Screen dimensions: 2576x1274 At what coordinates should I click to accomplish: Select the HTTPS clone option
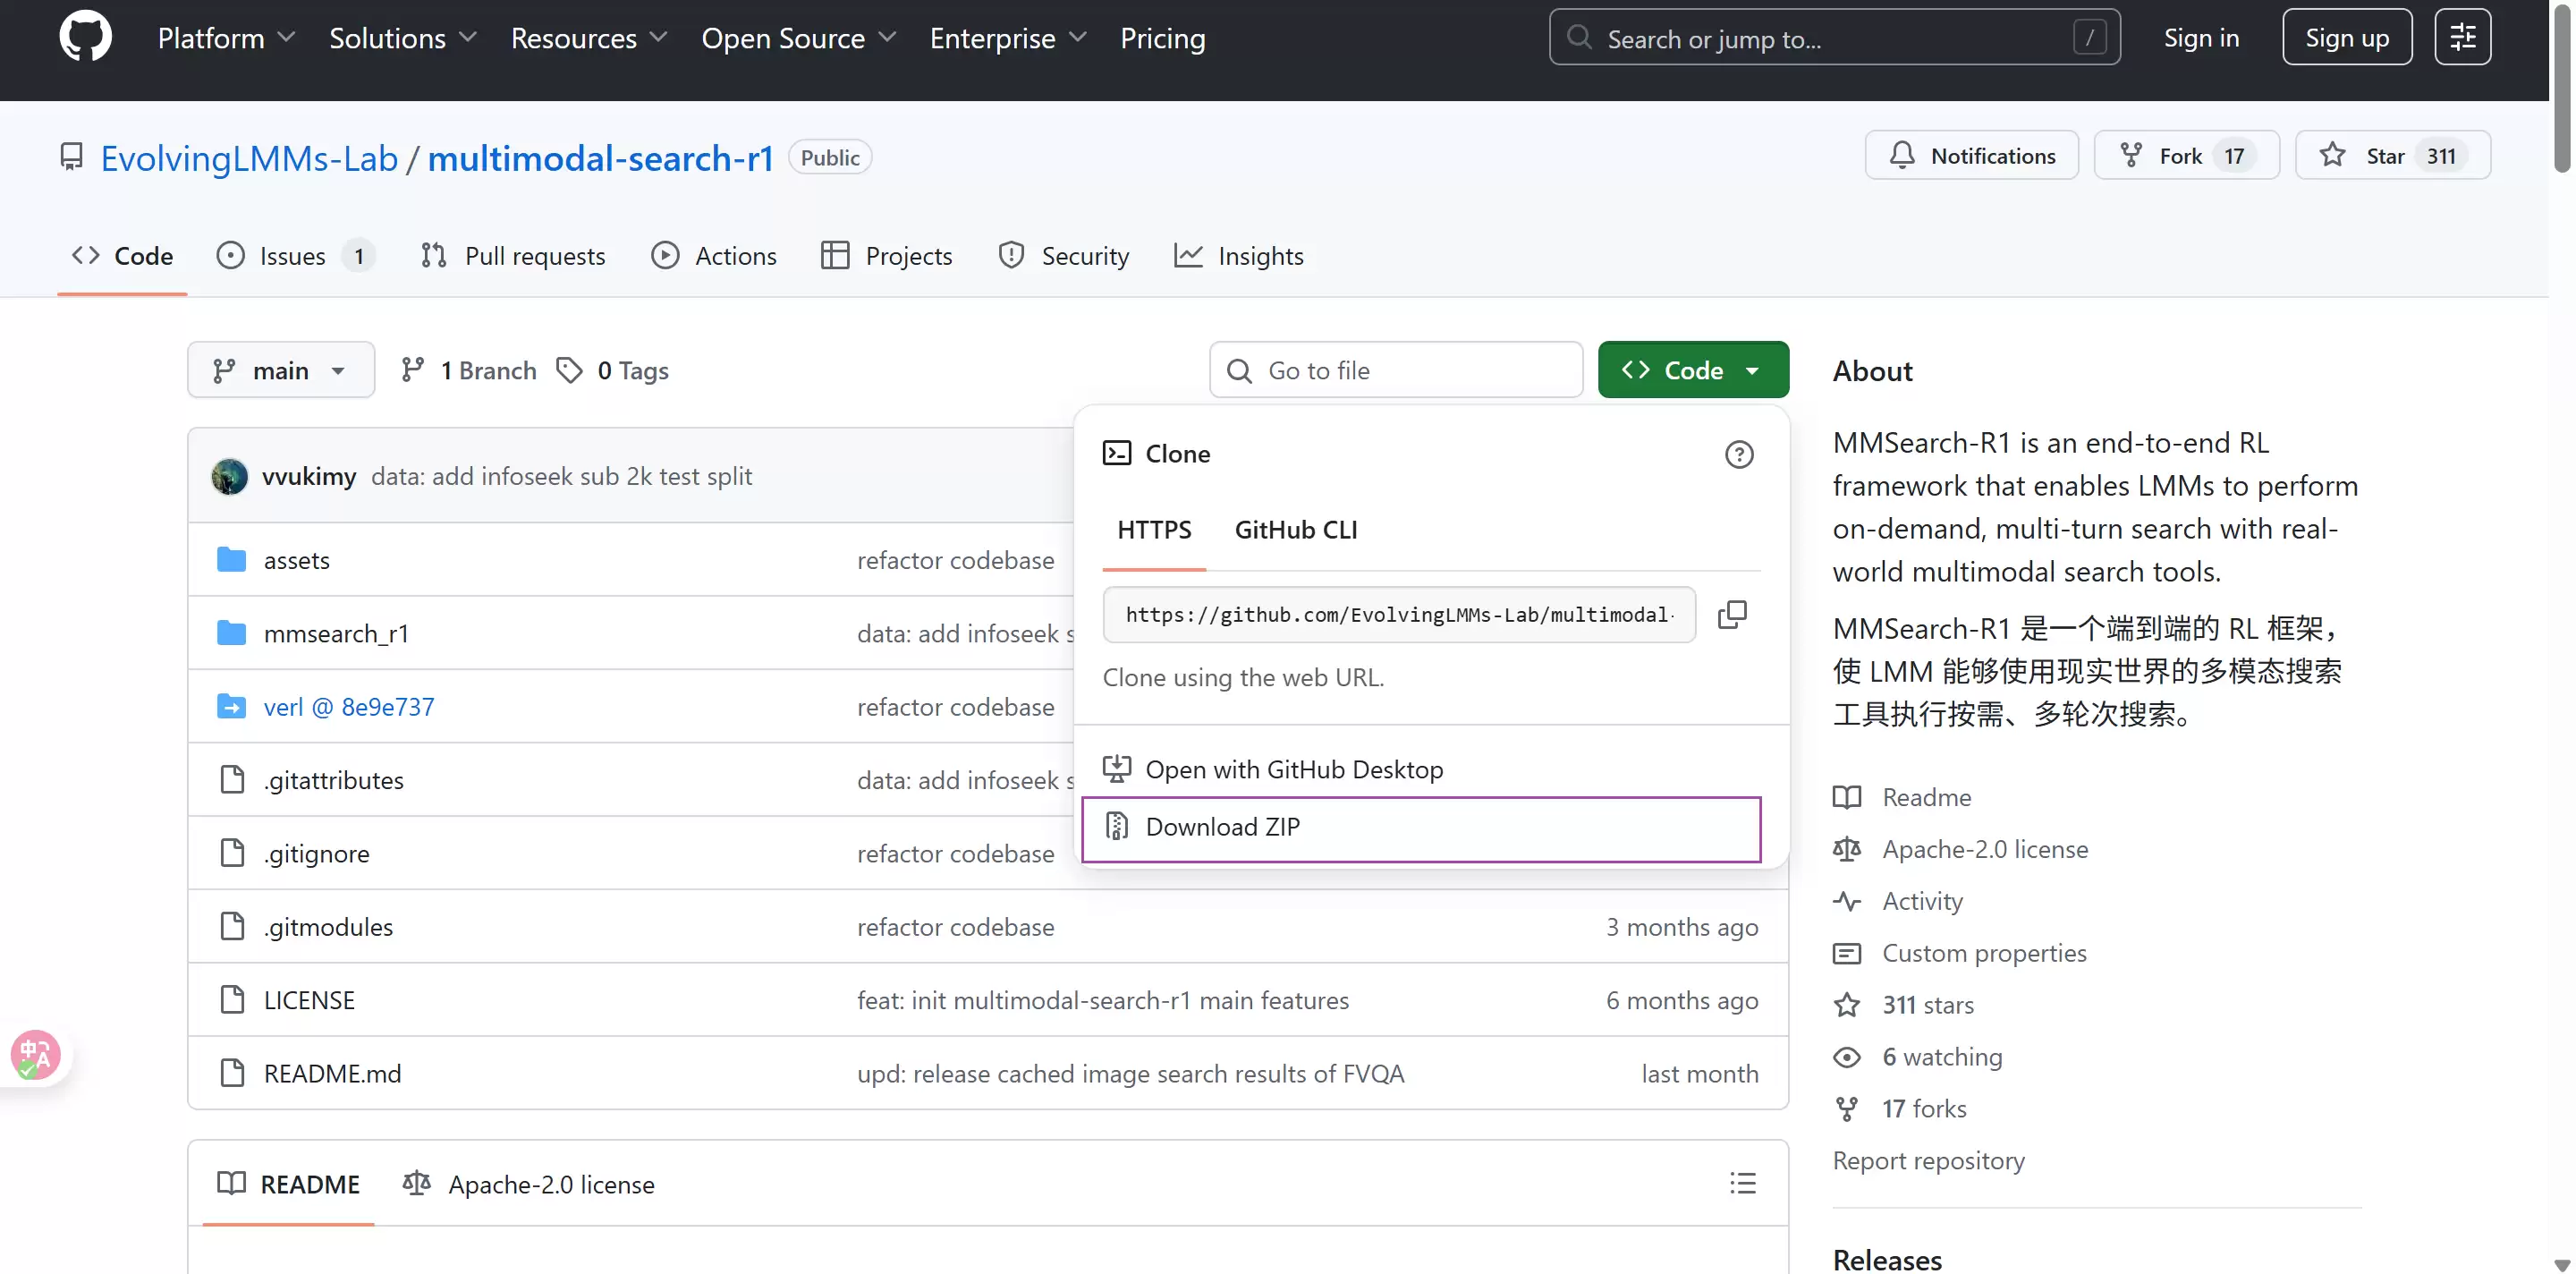tap(1154, 530)
